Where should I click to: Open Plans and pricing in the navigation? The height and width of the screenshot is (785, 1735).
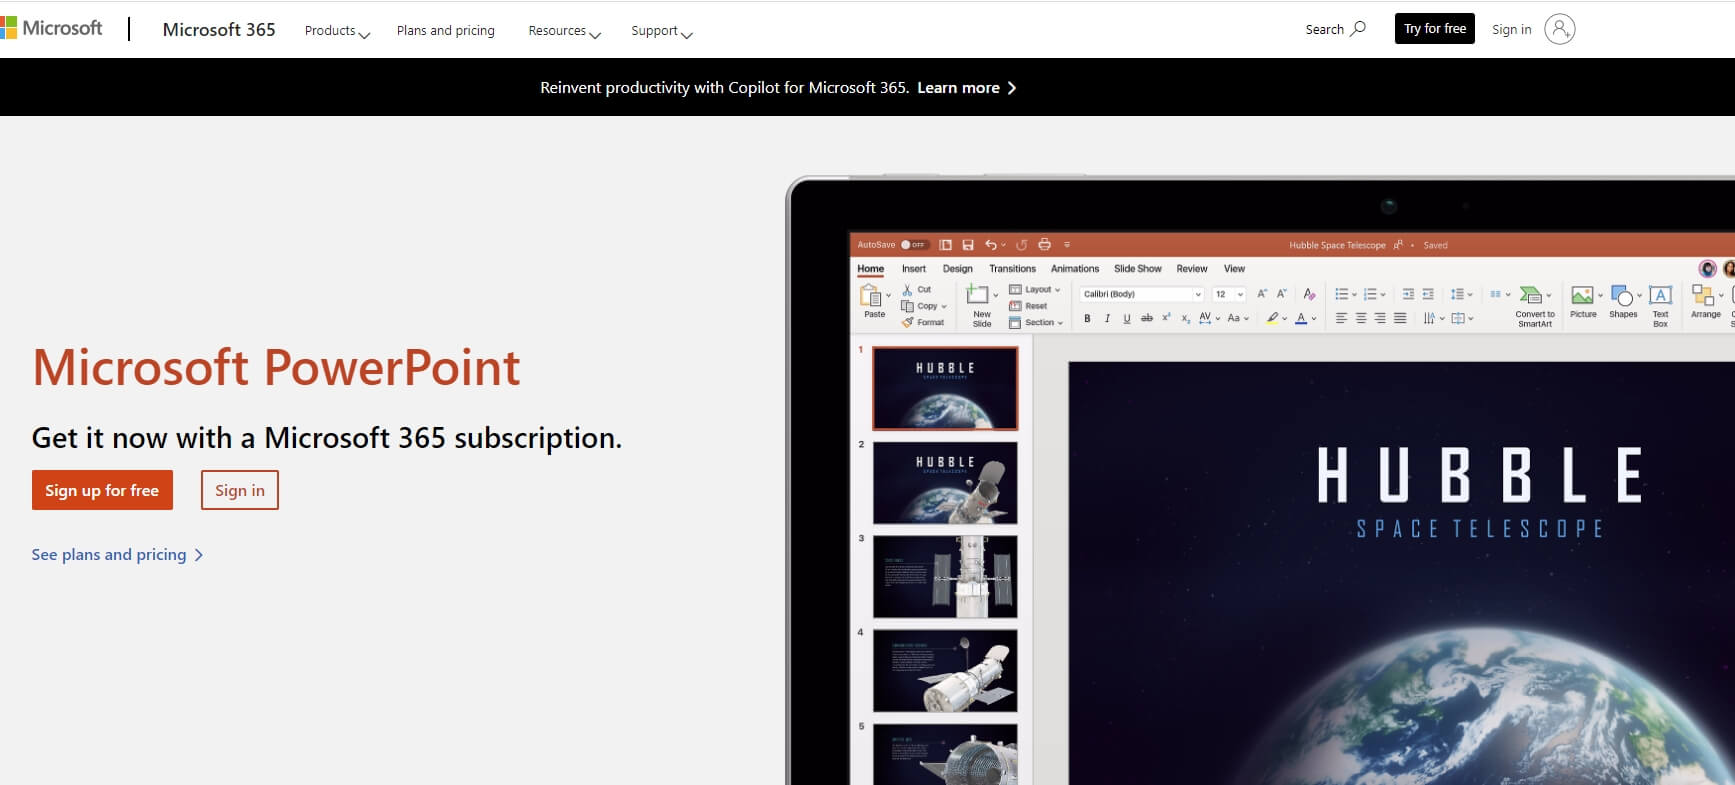(445, 31)
